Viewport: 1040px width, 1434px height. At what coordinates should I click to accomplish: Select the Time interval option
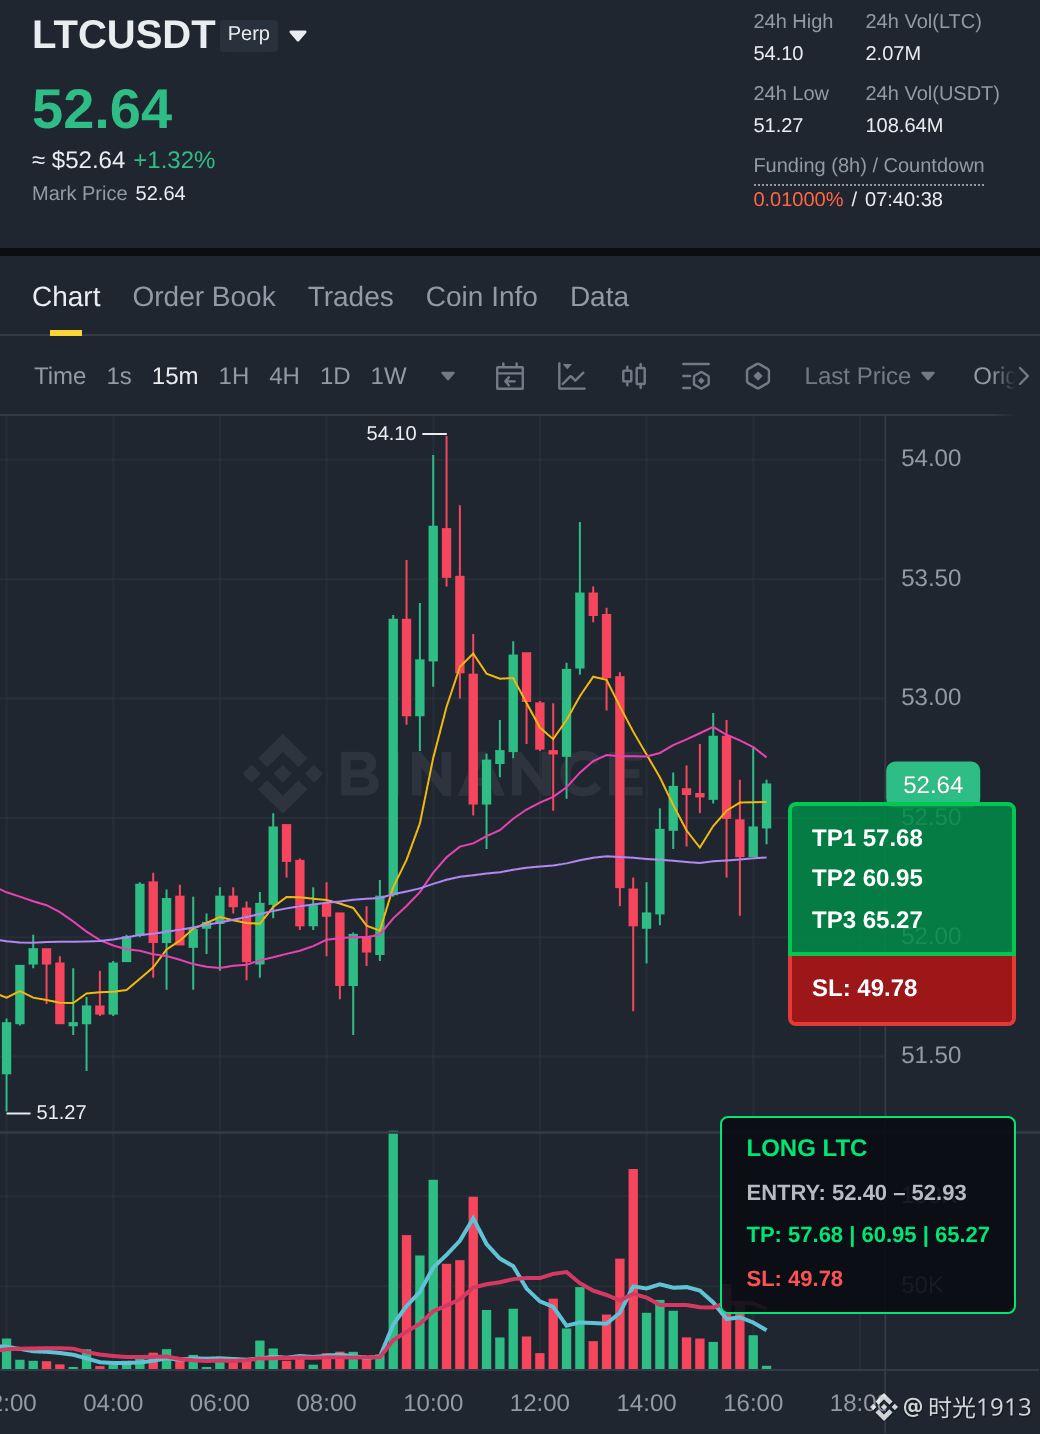(x=60, y=376)
